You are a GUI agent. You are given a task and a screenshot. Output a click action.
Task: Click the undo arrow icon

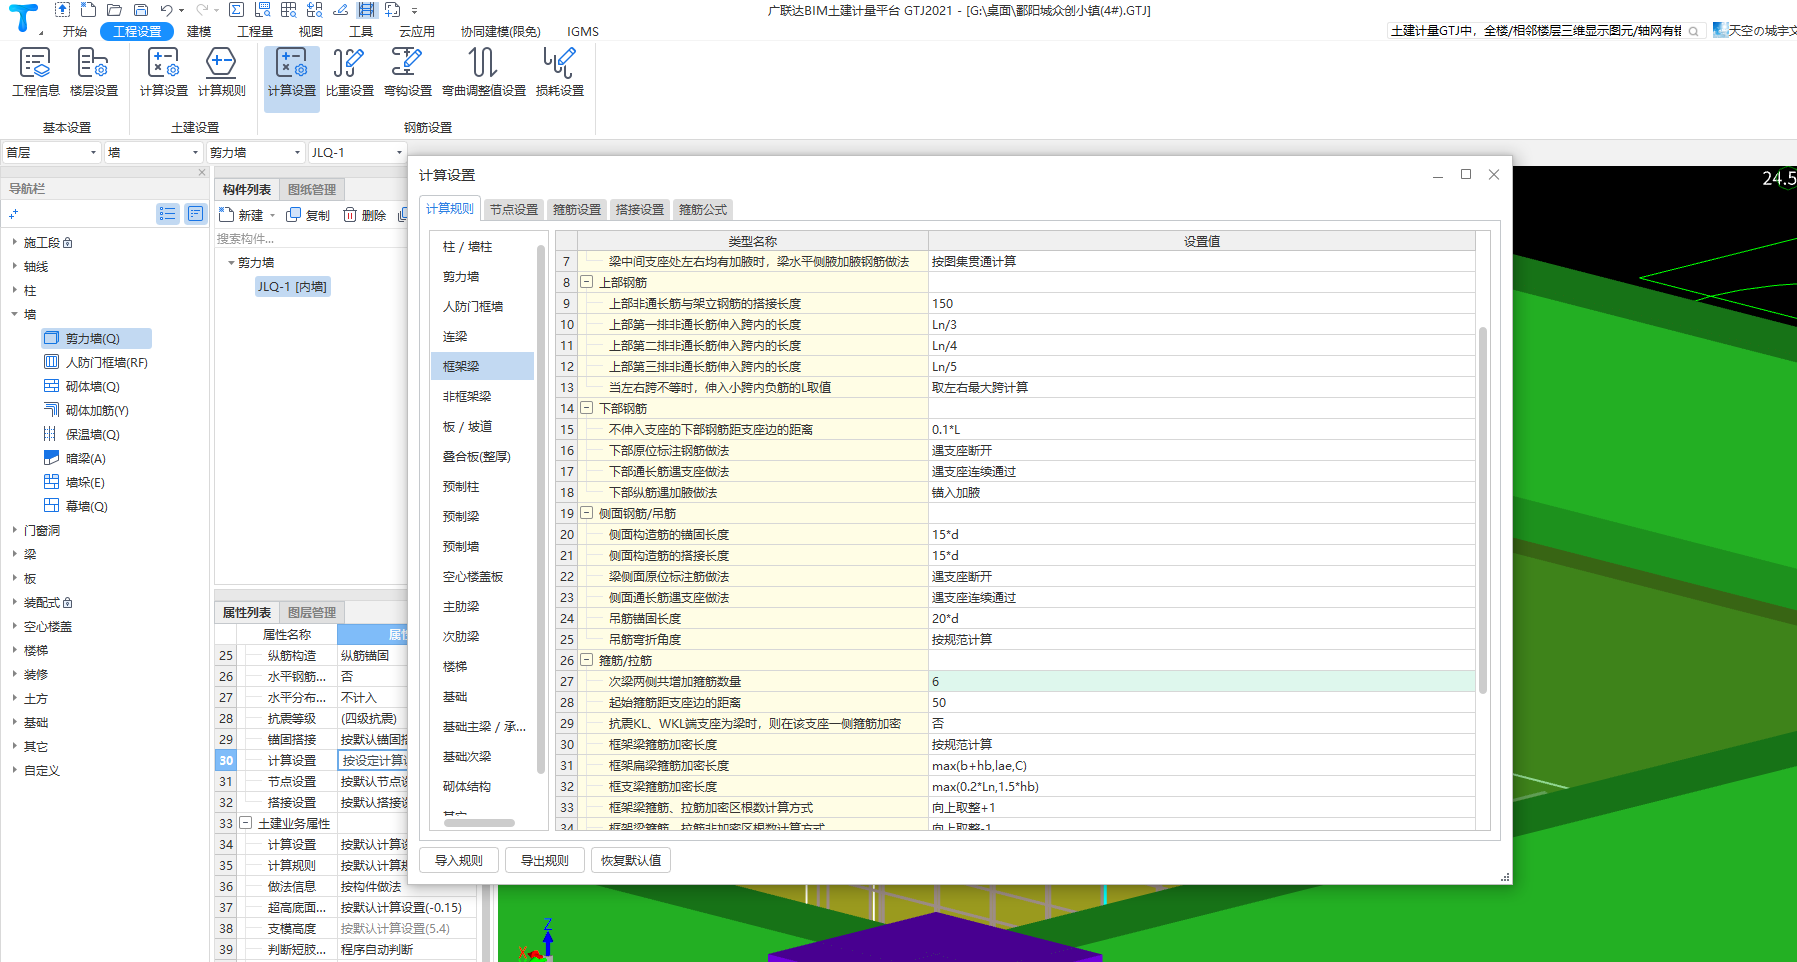(x=166, y=10)
